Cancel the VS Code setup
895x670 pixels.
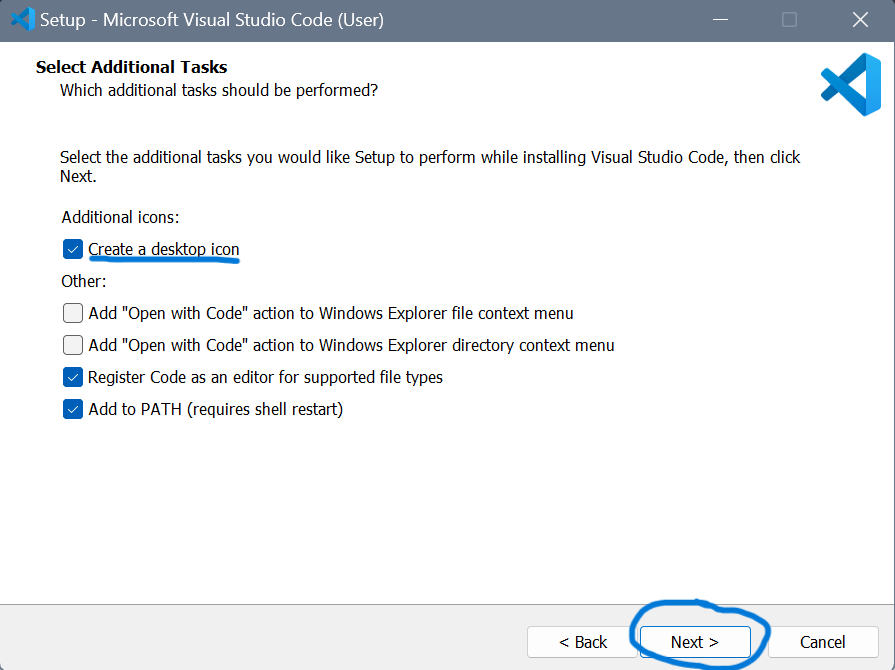pyautogui.click(x=823, y=642)
